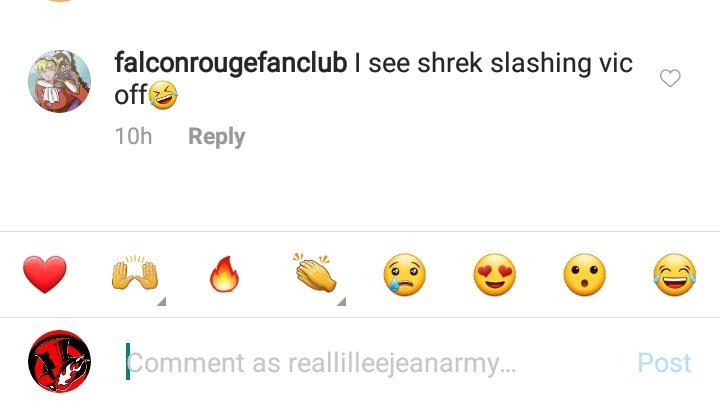Insert the clapping hands emoji
The height and width of the screenshot is (405, 720).
[x=315, y=273]
